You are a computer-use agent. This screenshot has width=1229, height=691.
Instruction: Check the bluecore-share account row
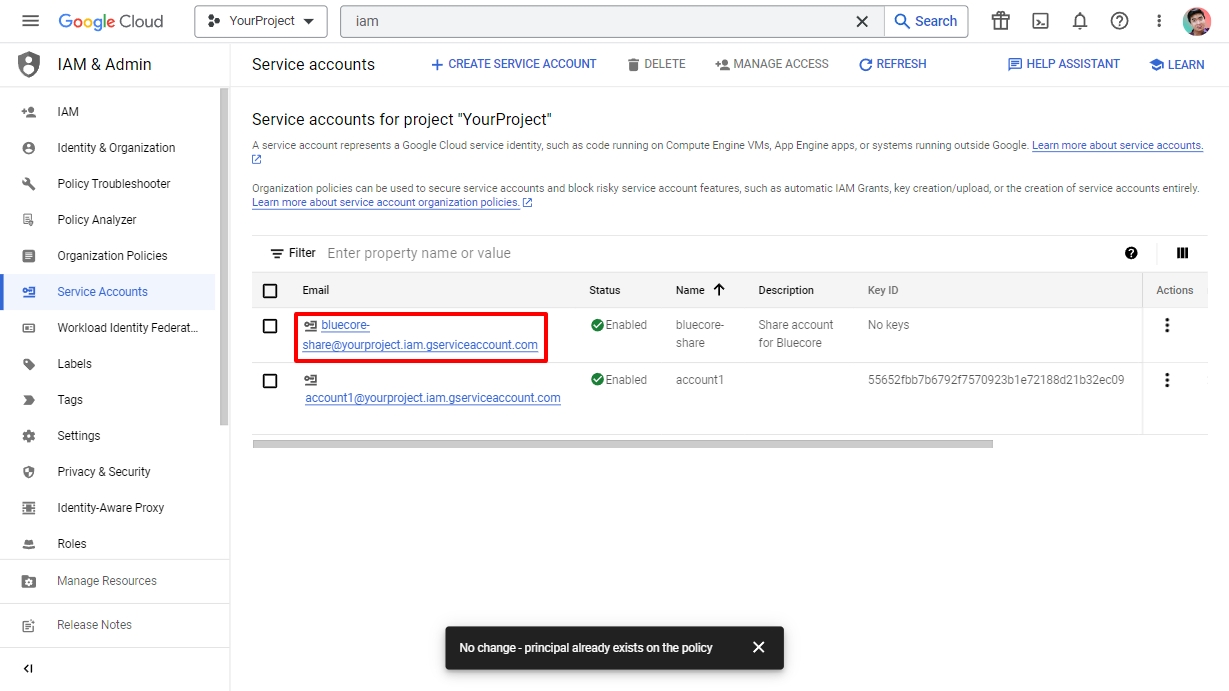pyautogui.click(x=270, y=326)
